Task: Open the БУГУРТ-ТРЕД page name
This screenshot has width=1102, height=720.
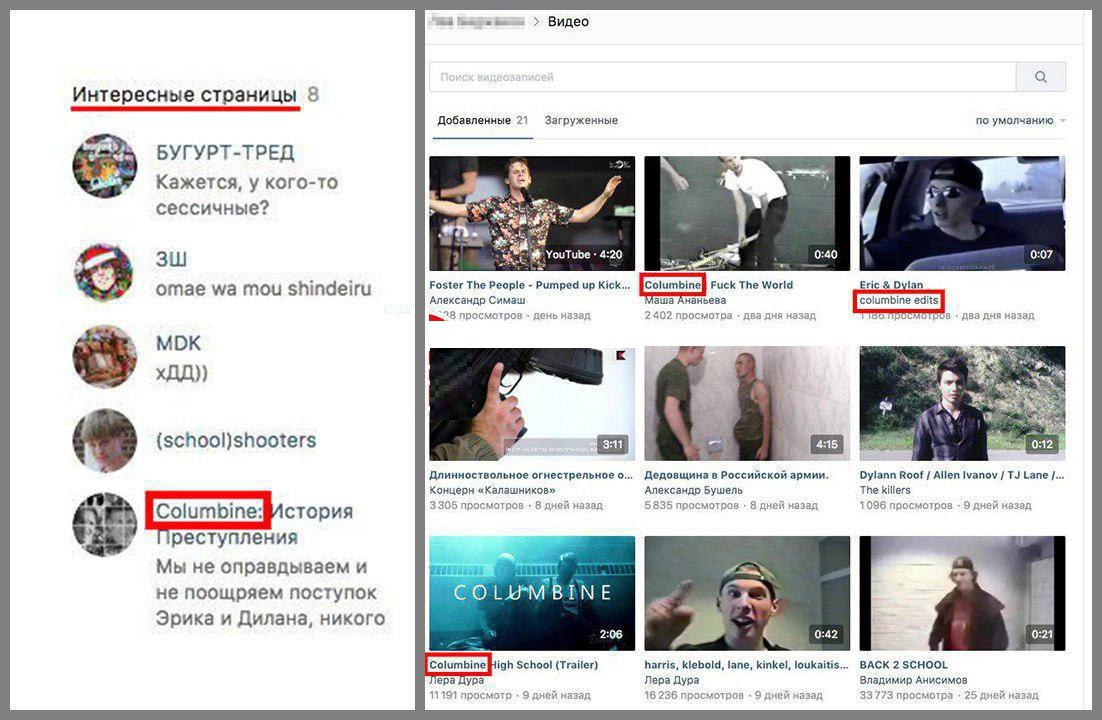Action: coord(225,153)
